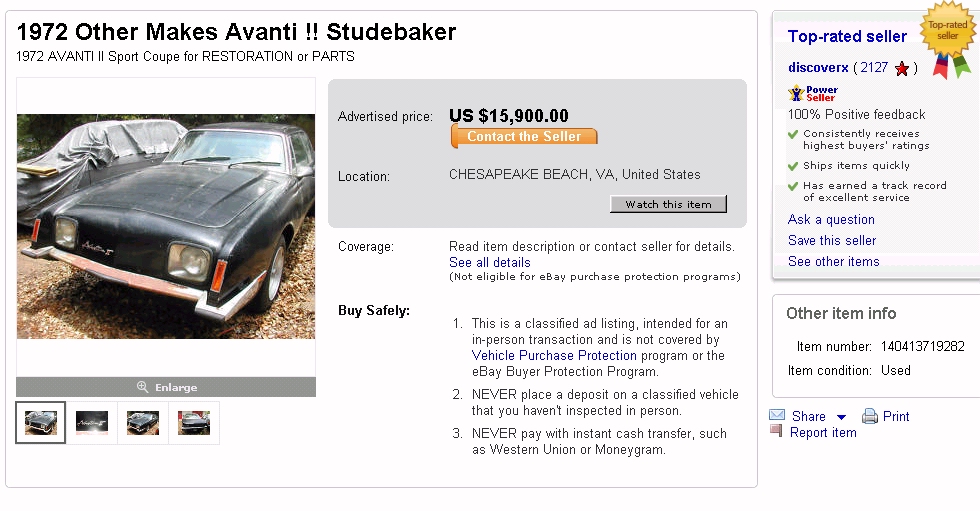Click the See all details link
This screenshot has height=511, width=980.
click(490, 263)
